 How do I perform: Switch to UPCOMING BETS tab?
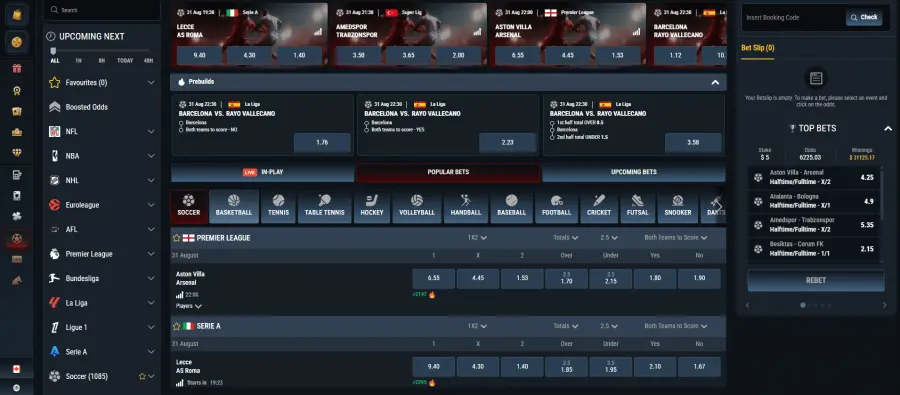tap(634, 172)
